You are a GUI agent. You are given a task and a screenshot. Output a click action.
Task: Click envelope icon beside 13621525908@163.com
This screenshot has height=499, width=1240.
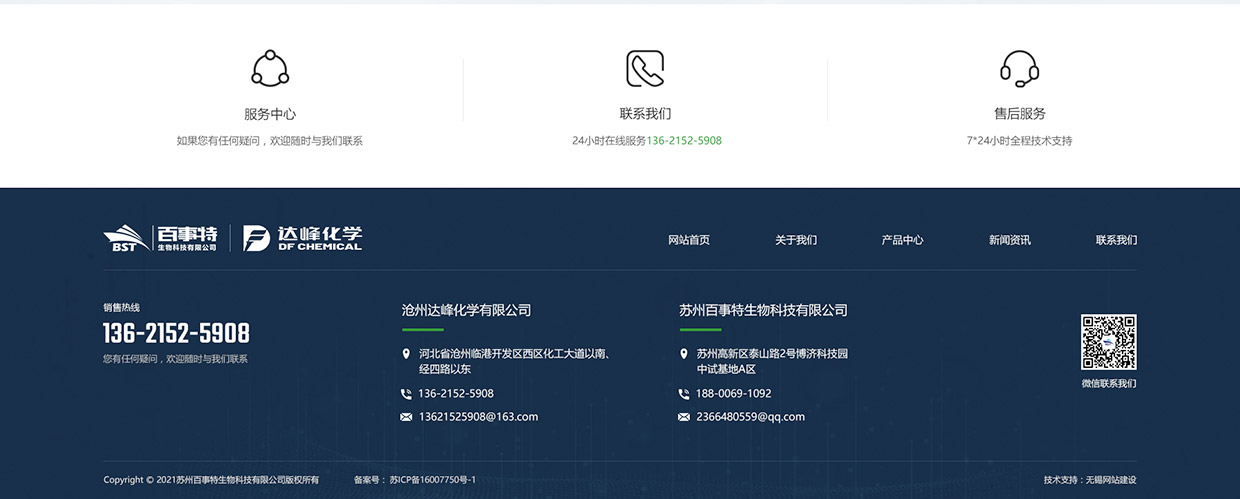[406, 417]
